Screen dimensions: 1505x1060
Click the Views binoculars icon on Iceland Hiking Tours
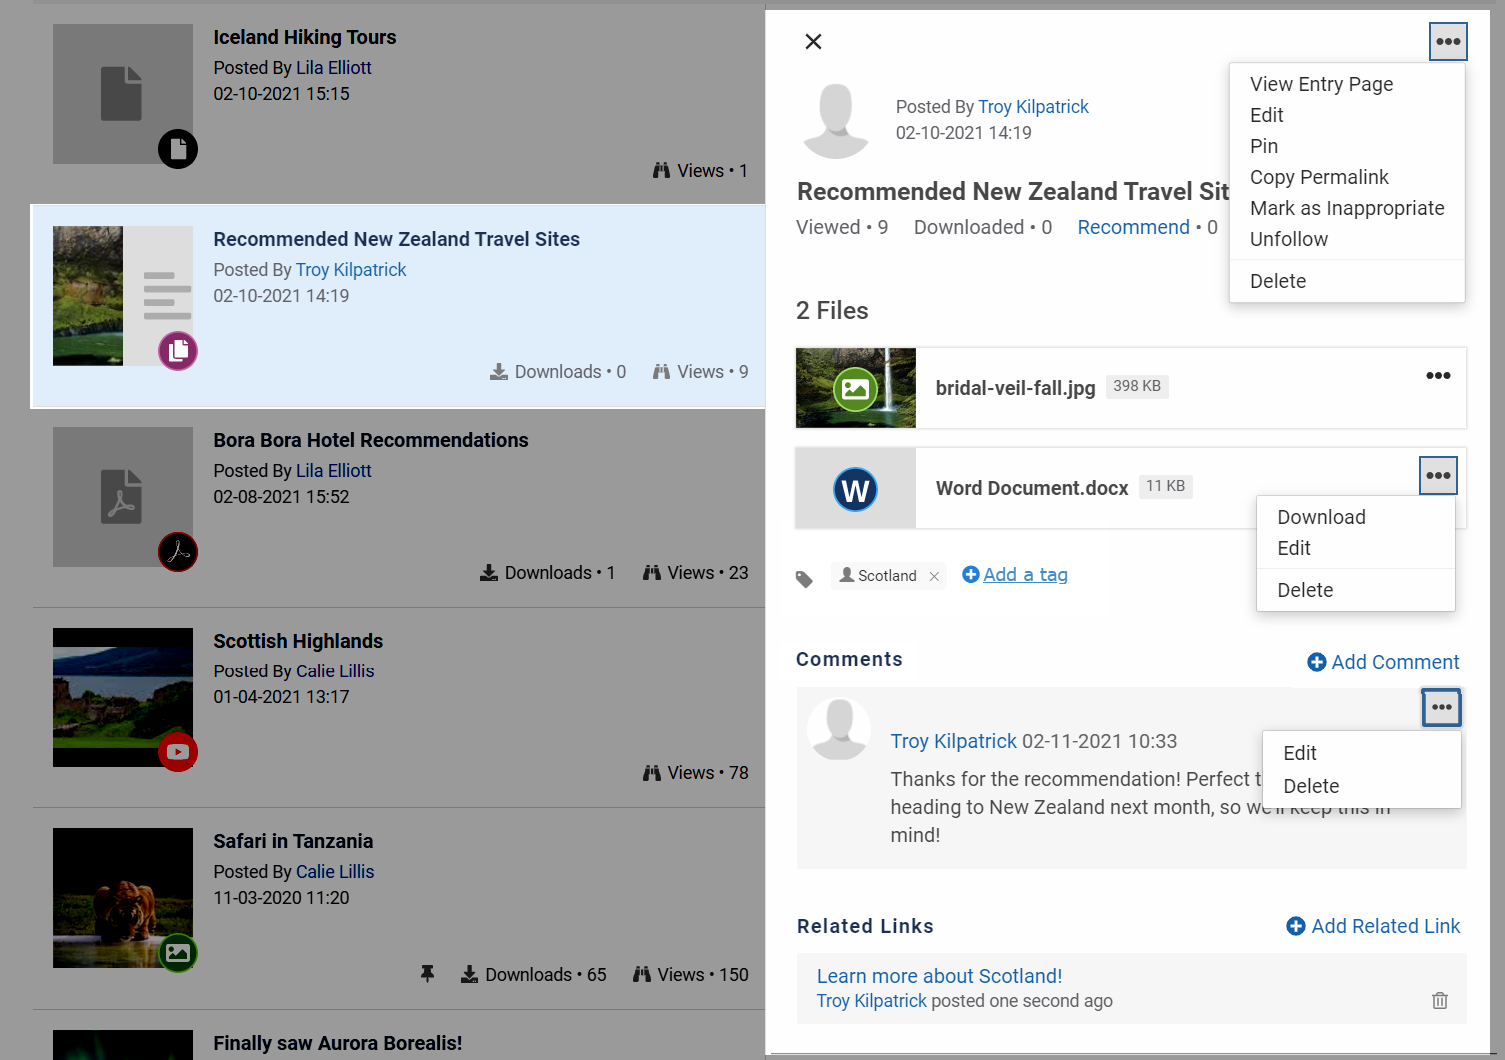click(x=662, y=171)
